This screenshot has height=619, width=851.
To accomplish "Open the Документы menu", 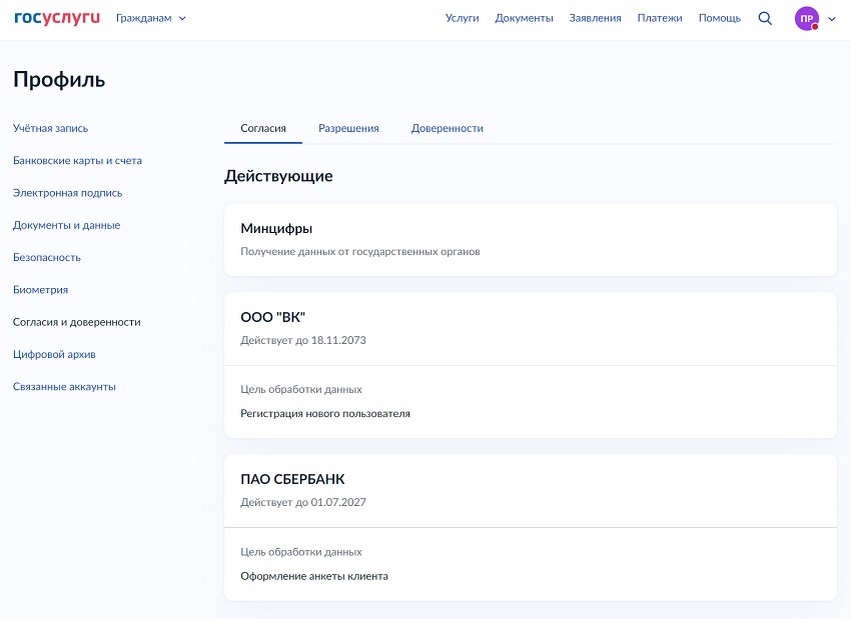I will pyautogui.click(x=524, y=18).
